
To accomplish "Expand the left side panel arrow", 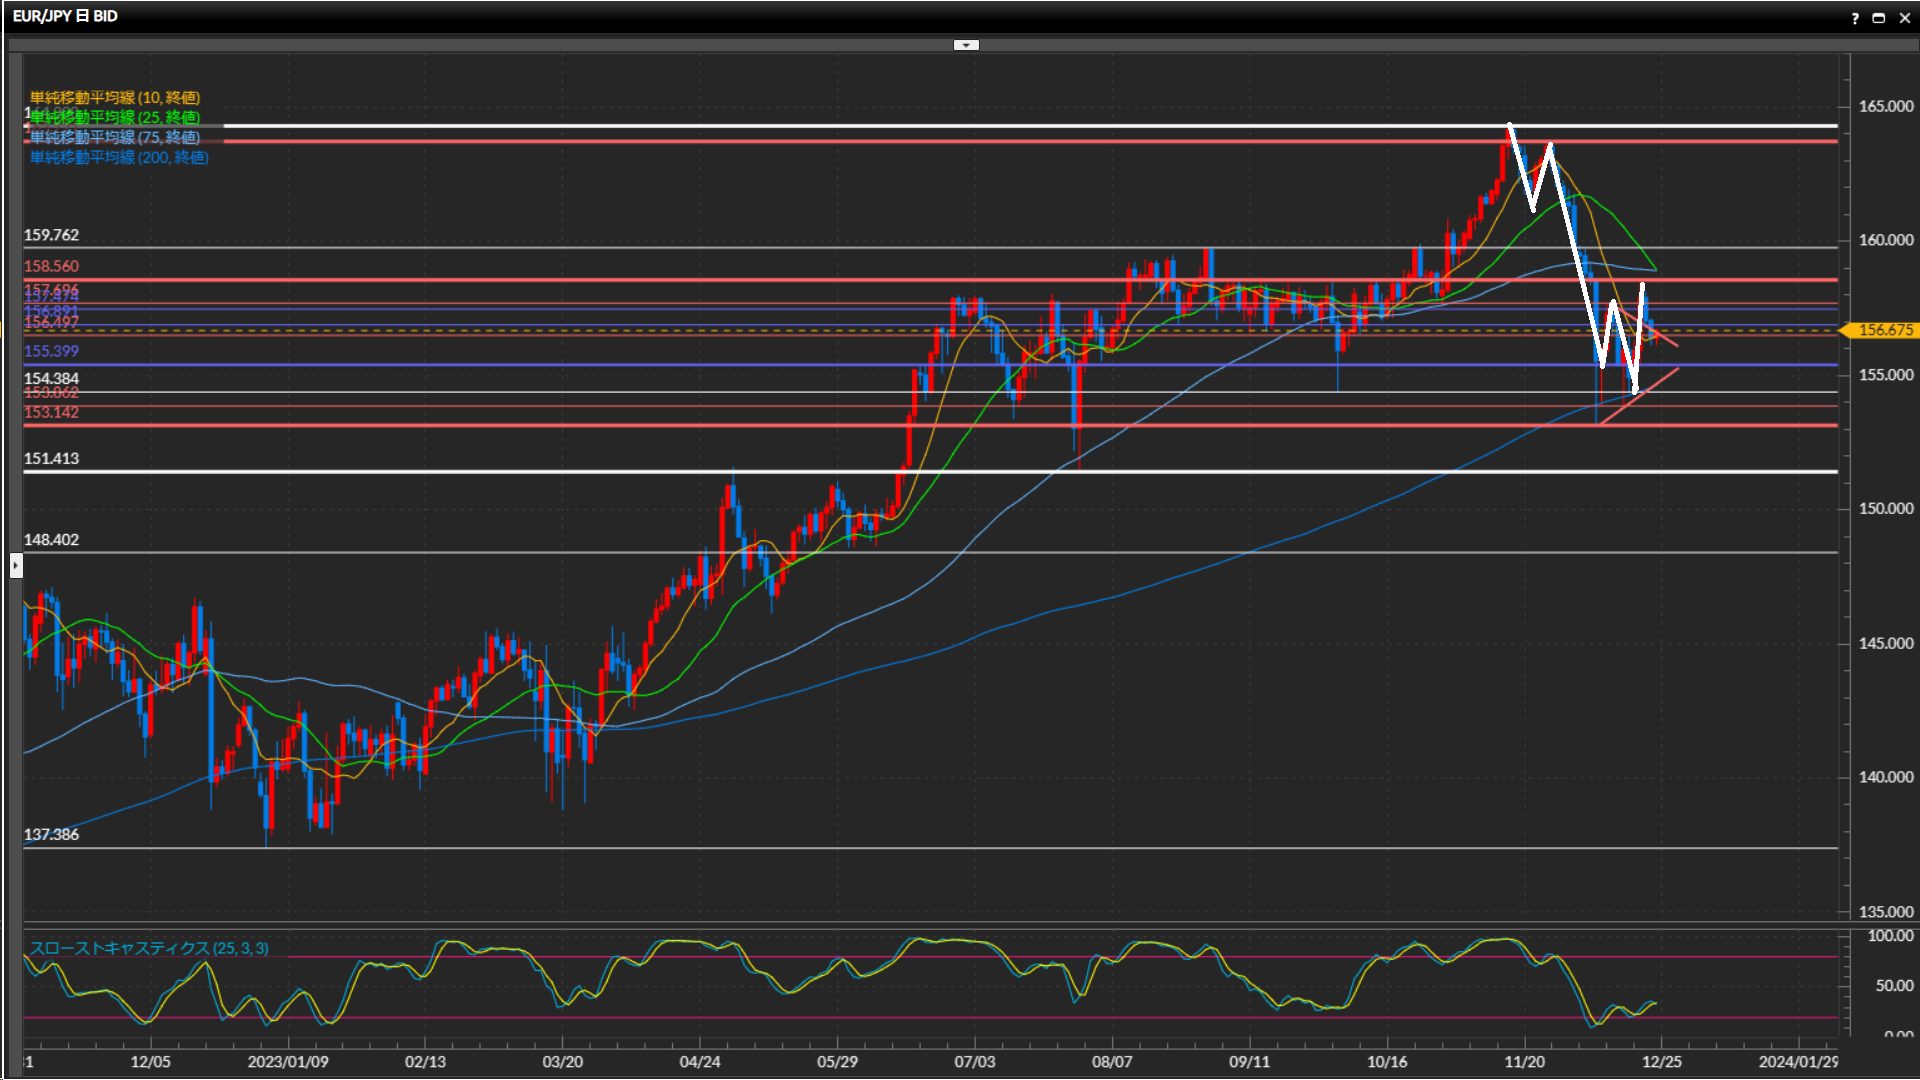I will [16, 566].
